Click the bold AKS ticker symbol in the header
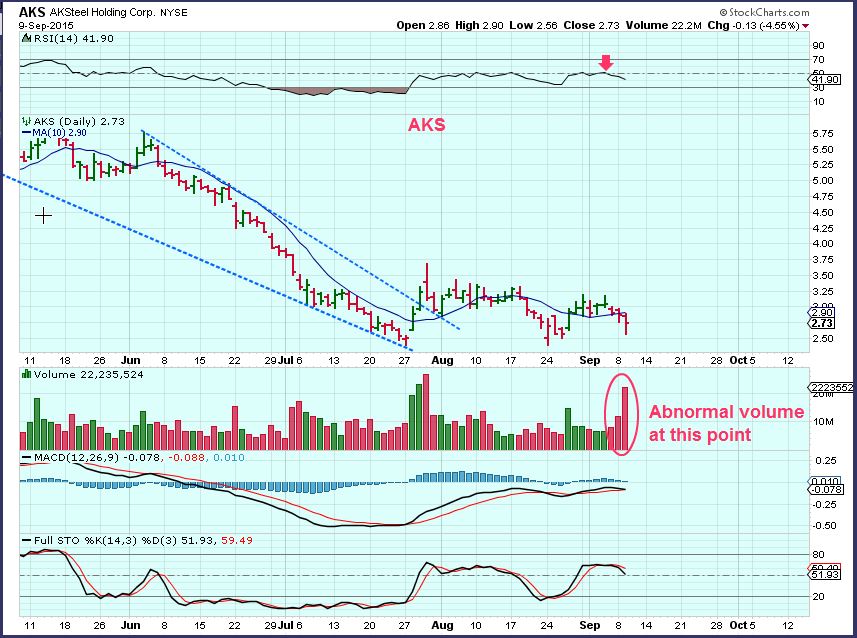 (32, 13)
